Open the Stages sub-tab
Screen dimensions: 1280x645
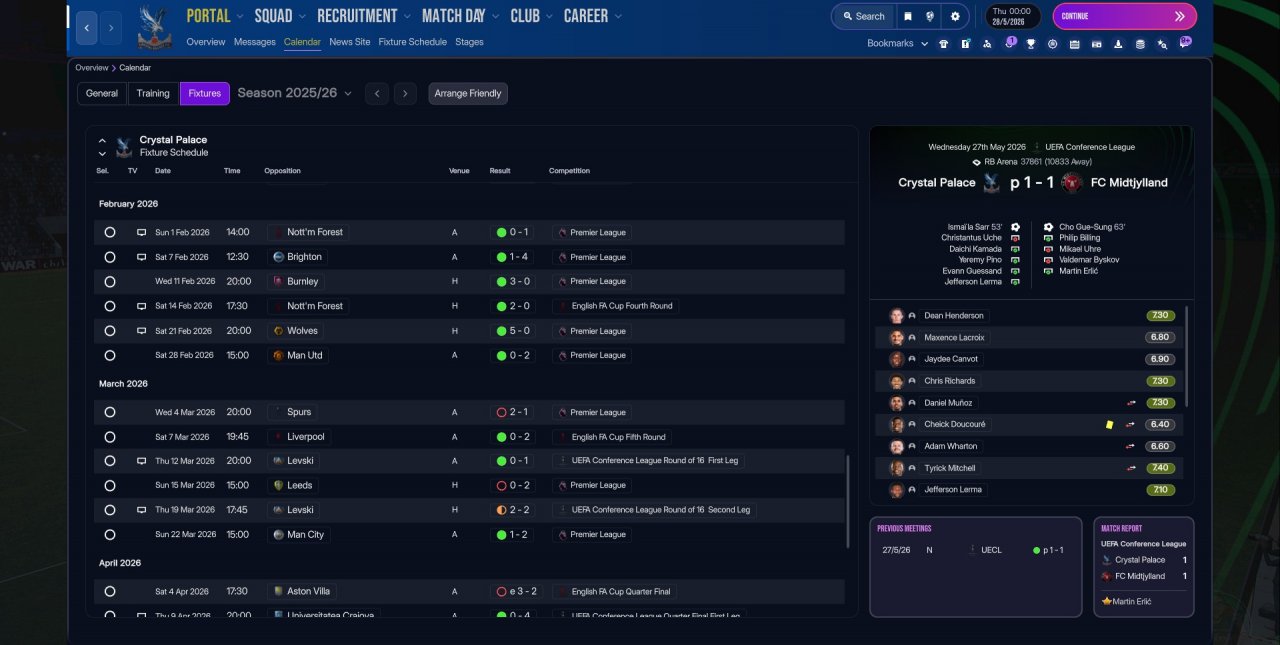pos(469,42)
